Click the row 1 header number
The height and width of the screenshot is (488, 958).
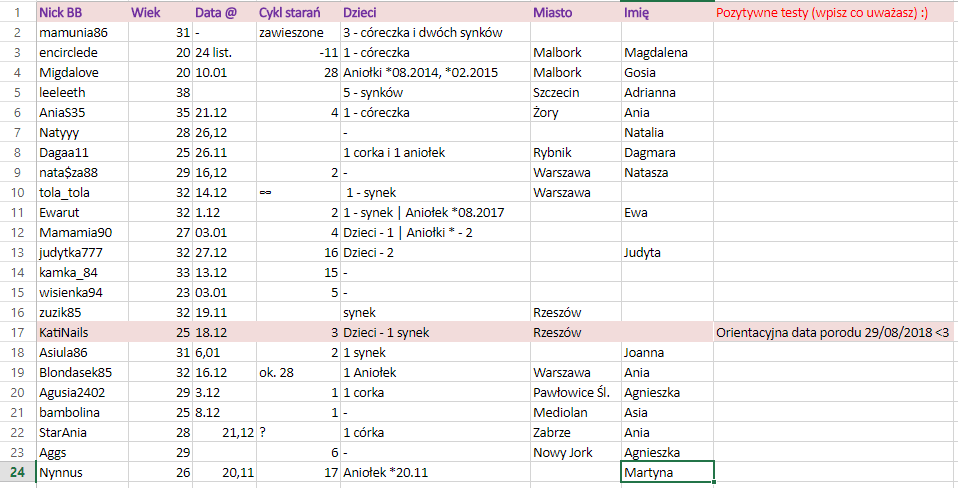point(17,14)
